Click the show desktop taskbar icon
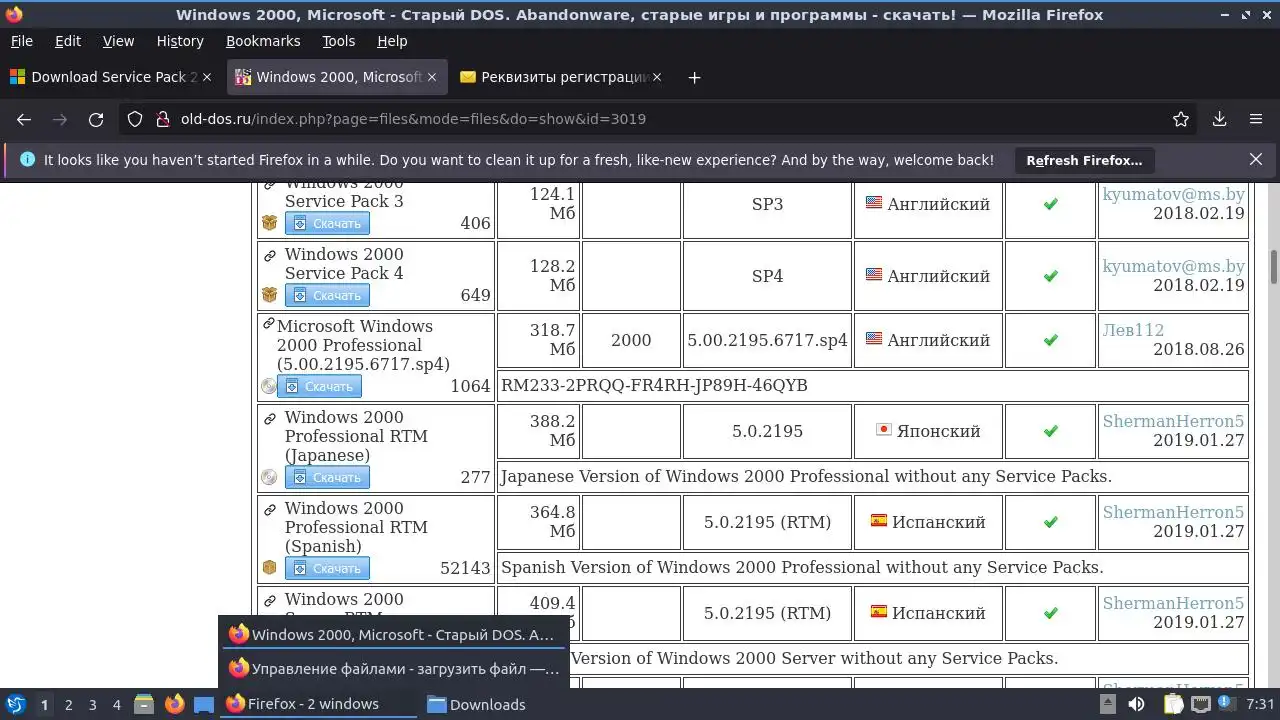This screenshot has height=720, width=1280. pyautogui.click(x=204, y=704)
